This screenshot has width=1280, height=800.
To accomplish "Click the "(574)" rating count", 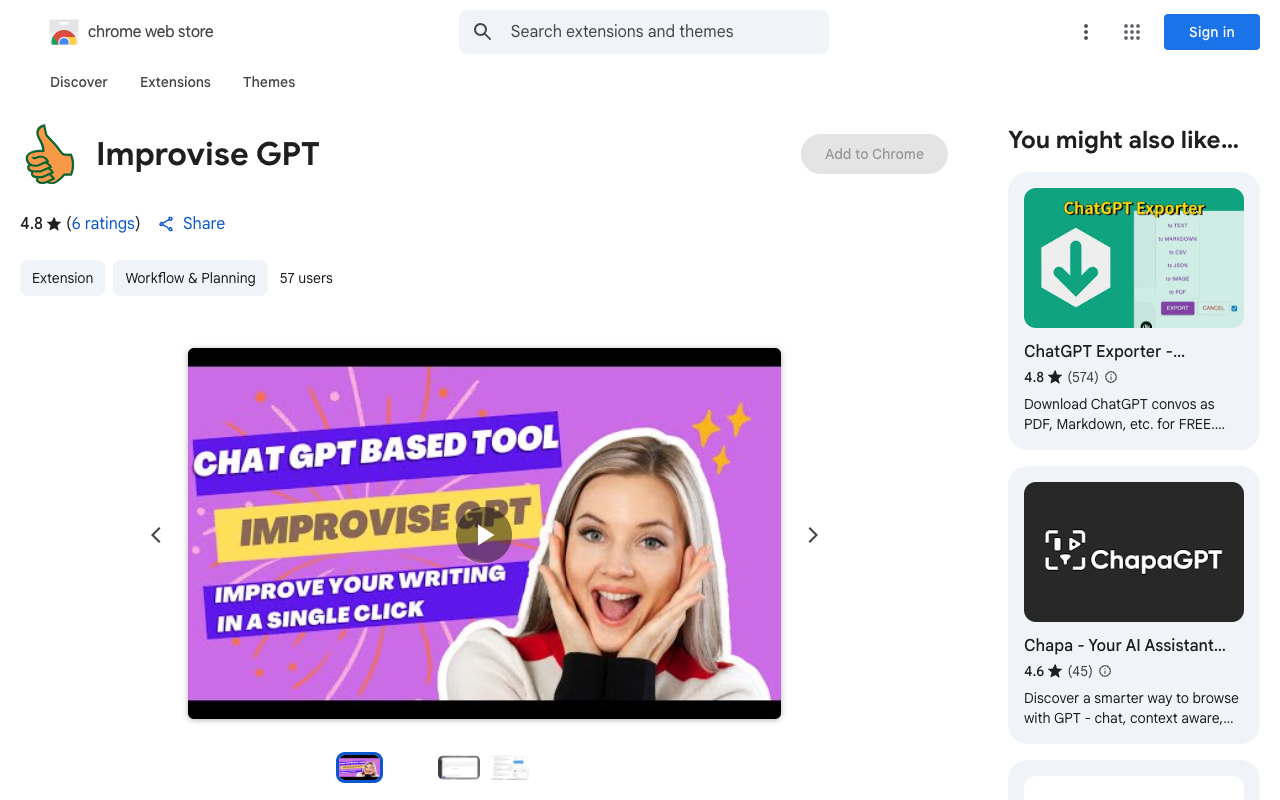I will pos(1083,378).
